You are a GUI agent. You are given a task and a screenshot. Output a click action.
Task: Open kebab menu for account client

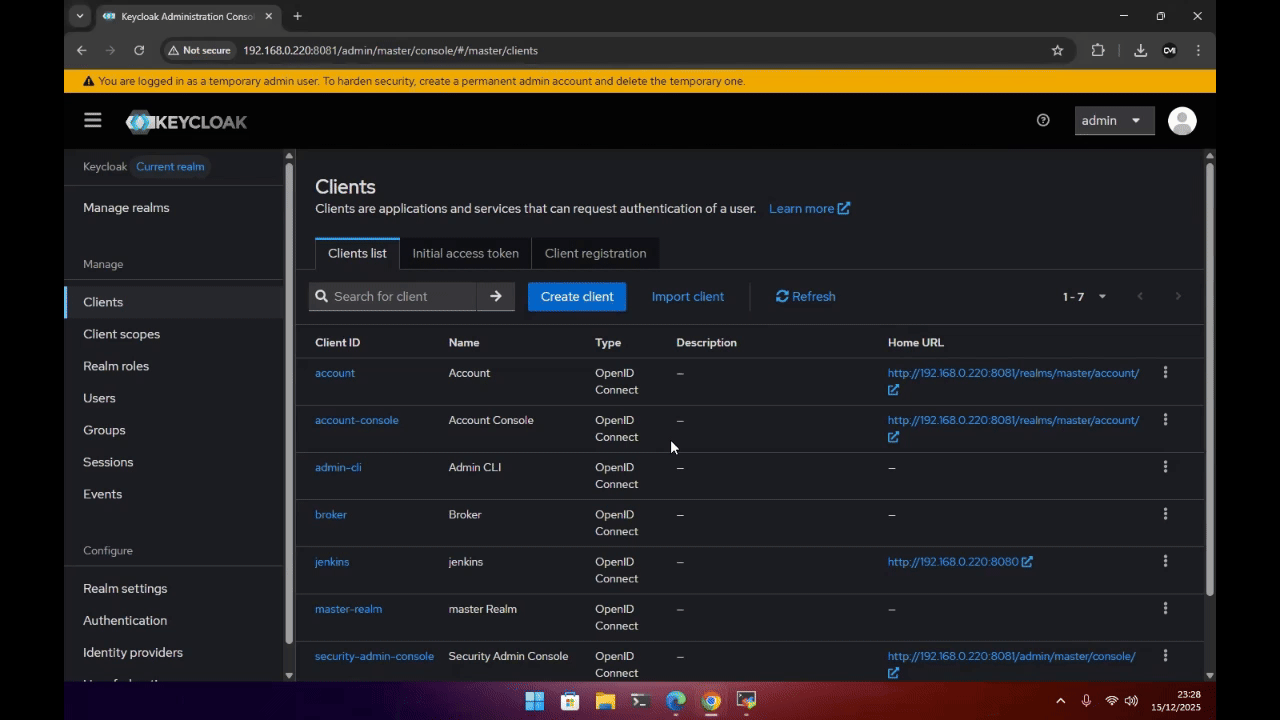point(1165,373)
